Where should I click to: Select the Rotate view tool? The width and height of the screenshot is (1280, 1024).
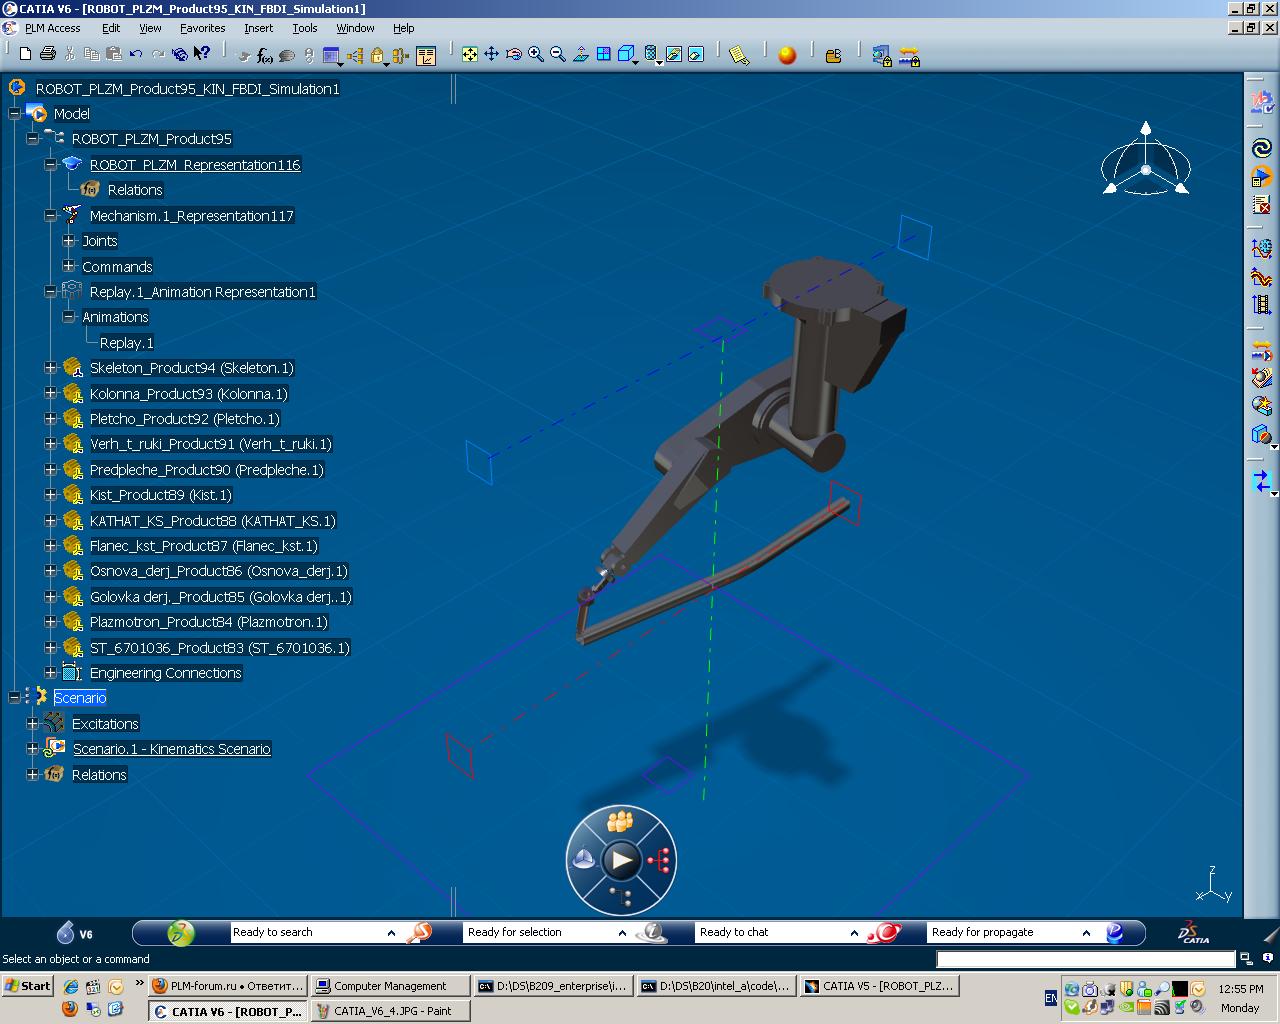(514, 54)
